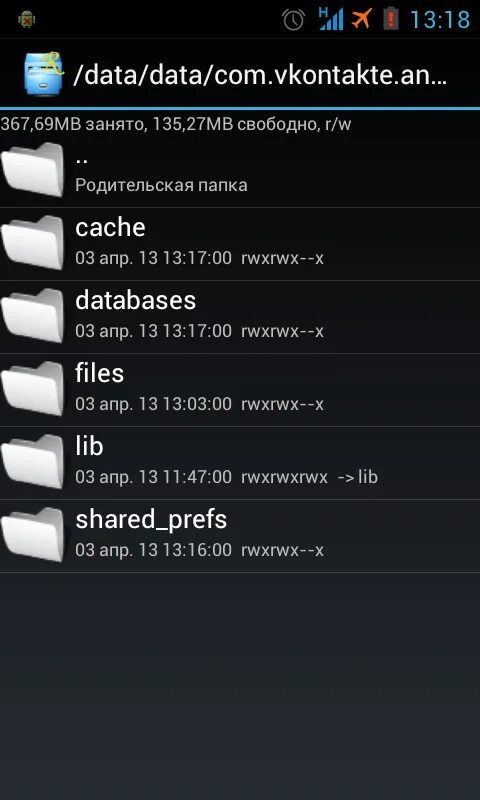
Task: Tap the mobile signal strength icon
Action: click(x=332, y=19)
